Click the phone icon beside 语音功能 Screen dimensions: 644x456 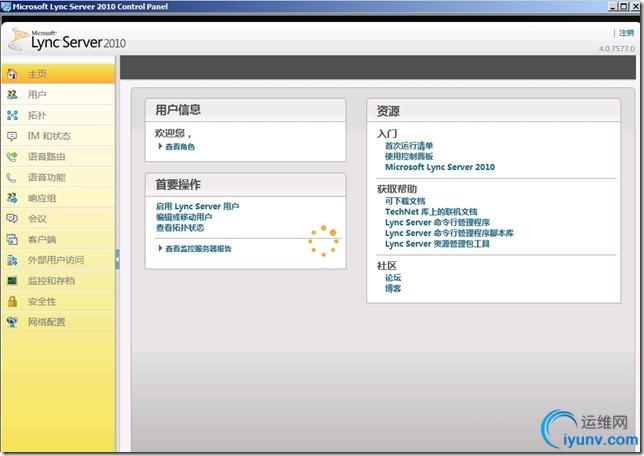(12, 177)
